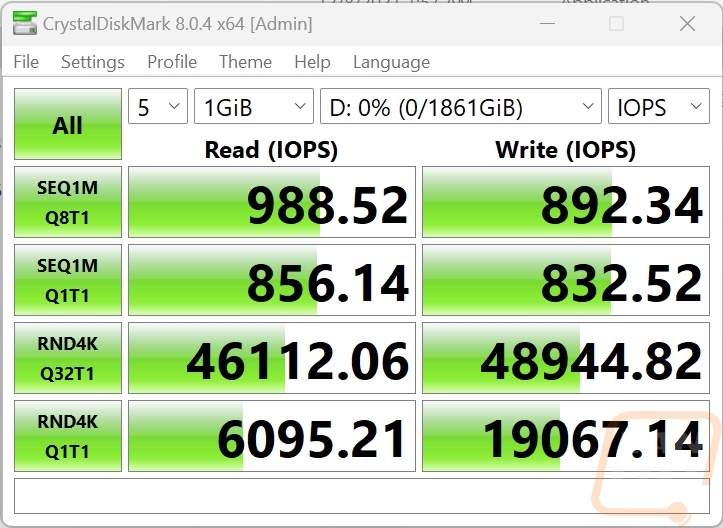Open the Theme menu
This screenshot has width=723, height=528.
tap(245, 62)
